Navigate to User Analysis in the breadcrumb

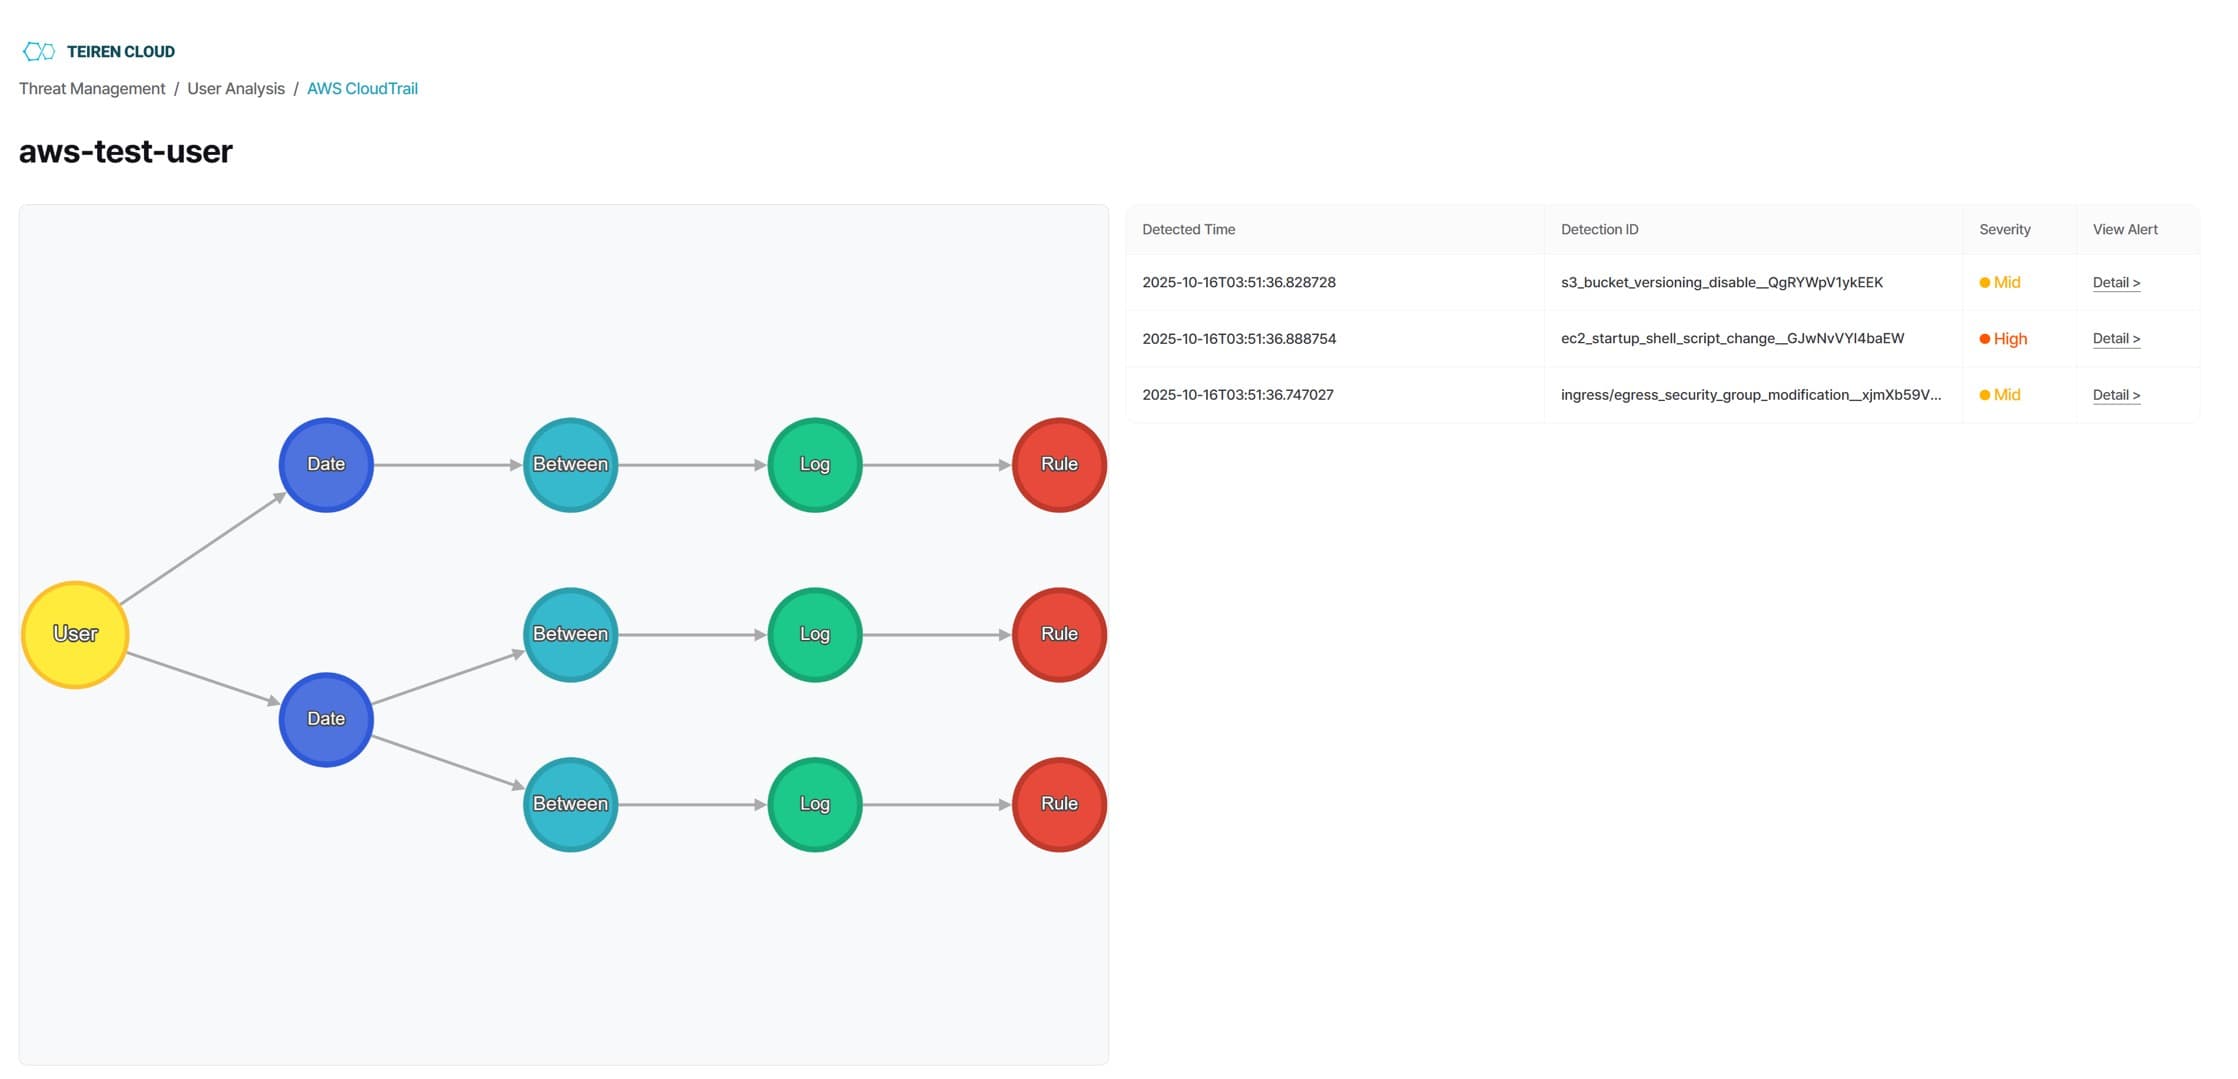tap(237, 88)
